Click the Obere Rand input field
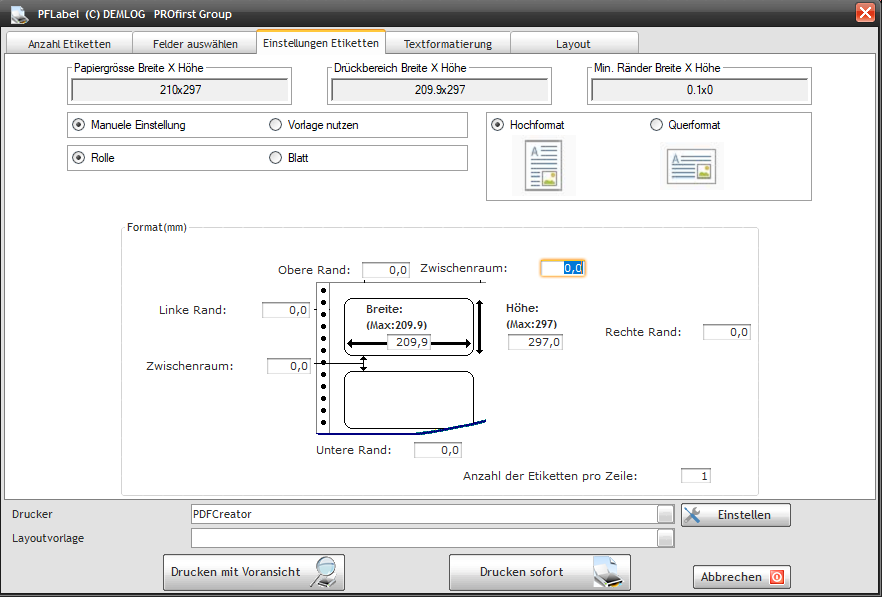The height and width of the screenshot is (597, 882). (x=386, y=270)
